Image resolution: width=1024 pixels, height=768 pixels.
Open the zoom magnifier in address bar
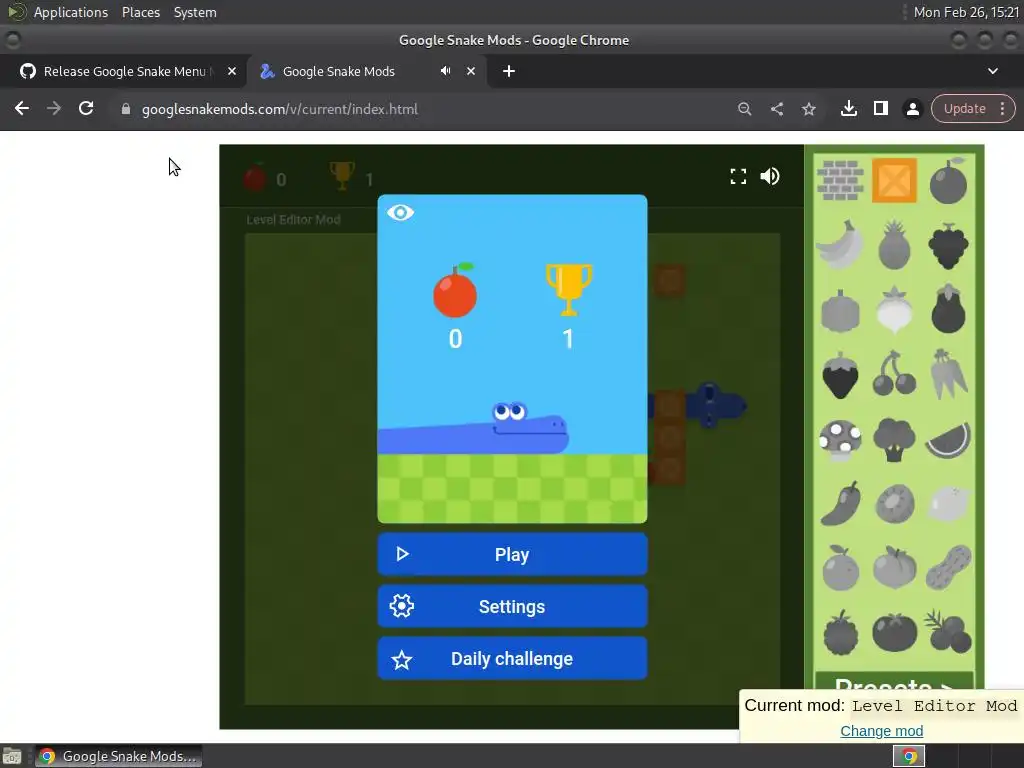point(744,108)
